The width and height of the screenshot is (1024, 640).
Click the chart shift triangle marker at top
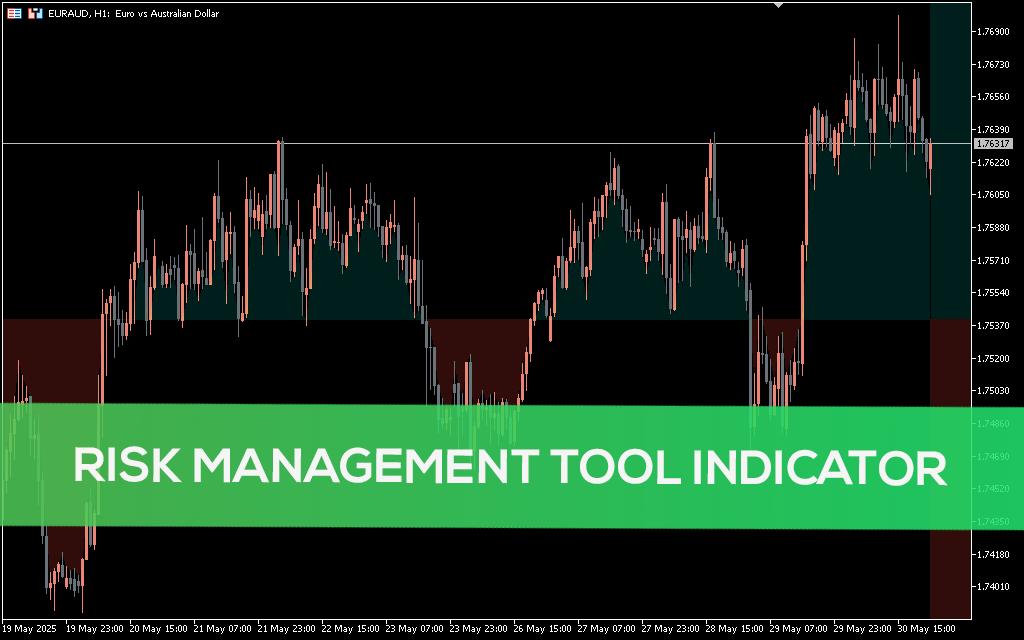[x=779, y=5]
